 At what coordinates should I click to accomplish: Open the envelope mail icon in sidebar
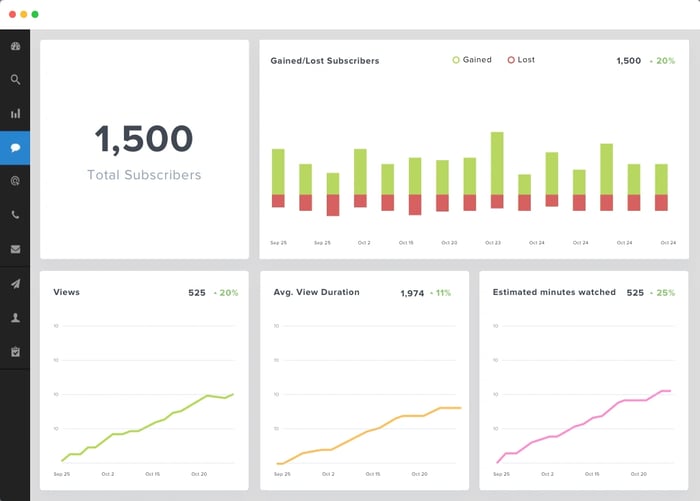[15, 249]
